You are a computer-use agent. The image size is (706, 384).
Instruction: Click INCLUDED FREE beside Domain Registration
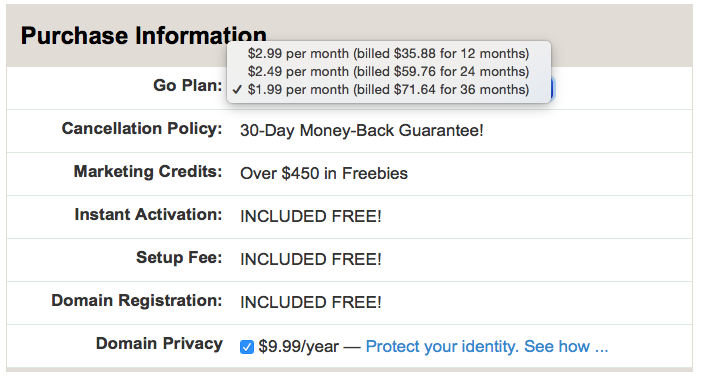pos(311,302)
